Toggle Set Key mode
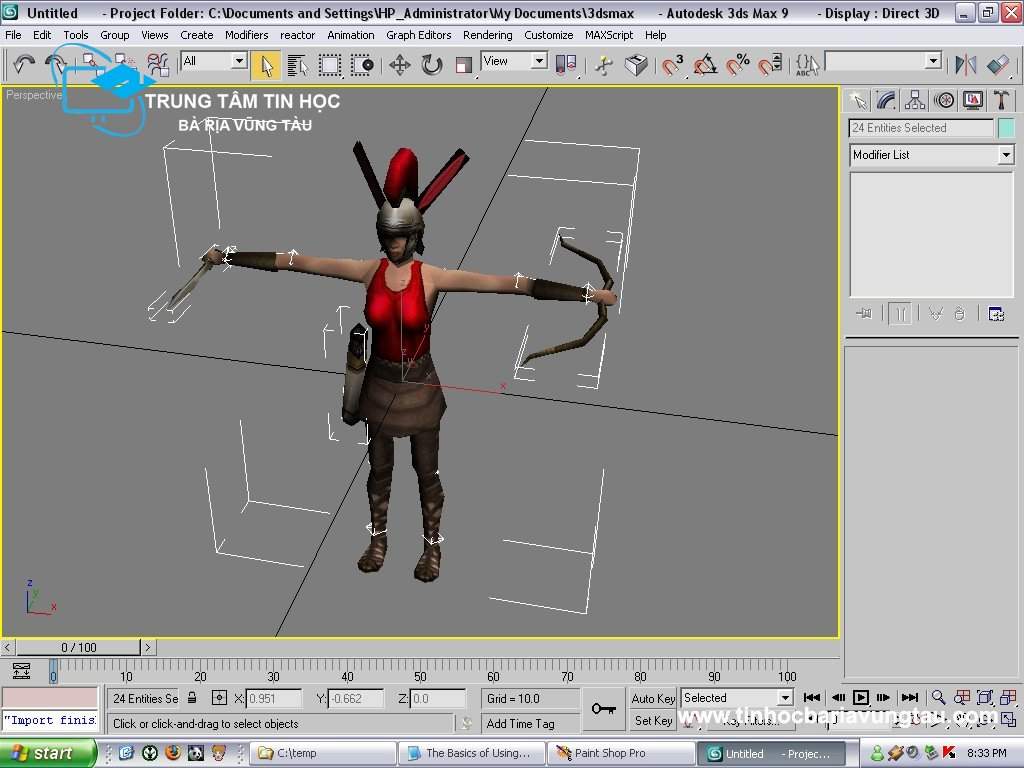1024x768 pixels. 653,720
